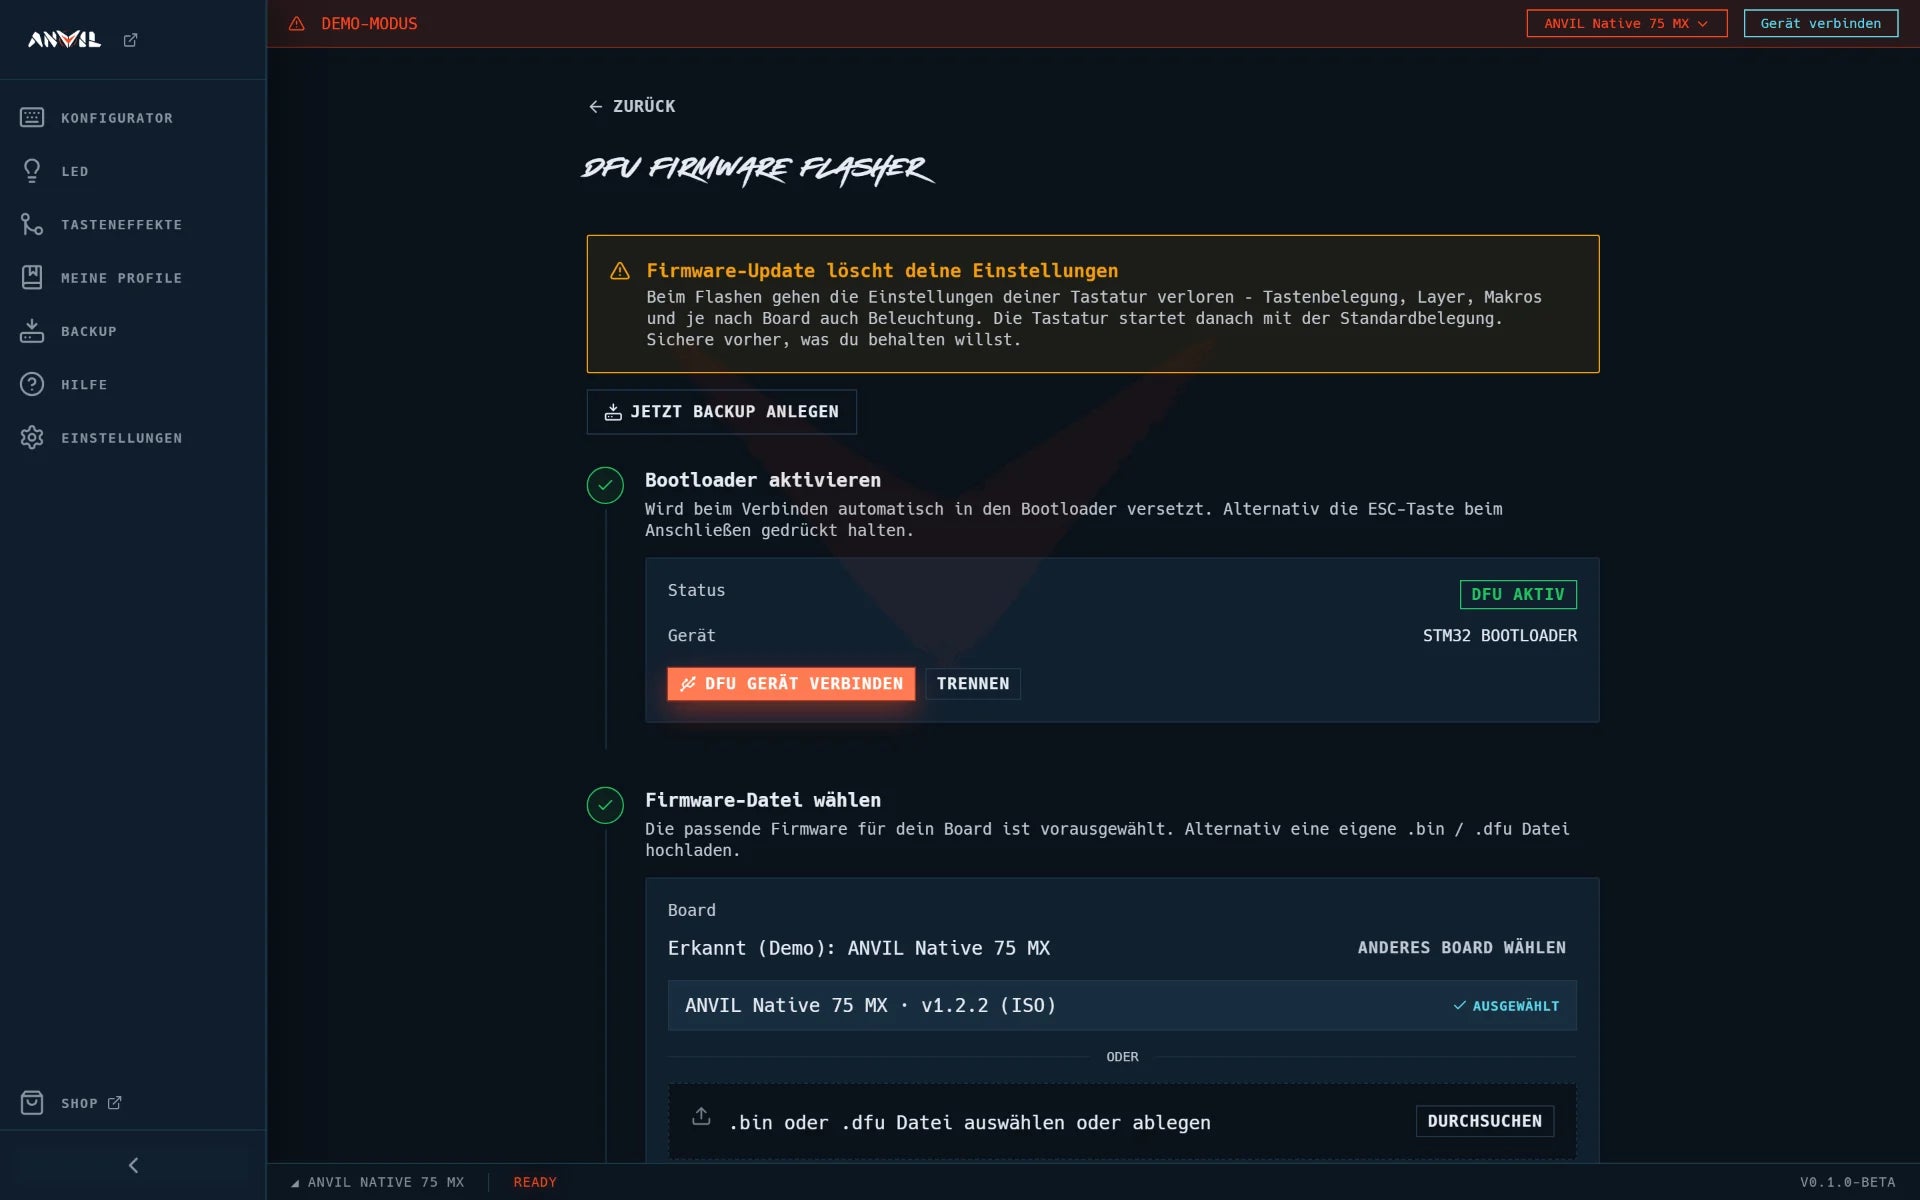Open the ANVIL logo home link
The height and width of the screenshot is (1200, 1920).
point(64,40)
